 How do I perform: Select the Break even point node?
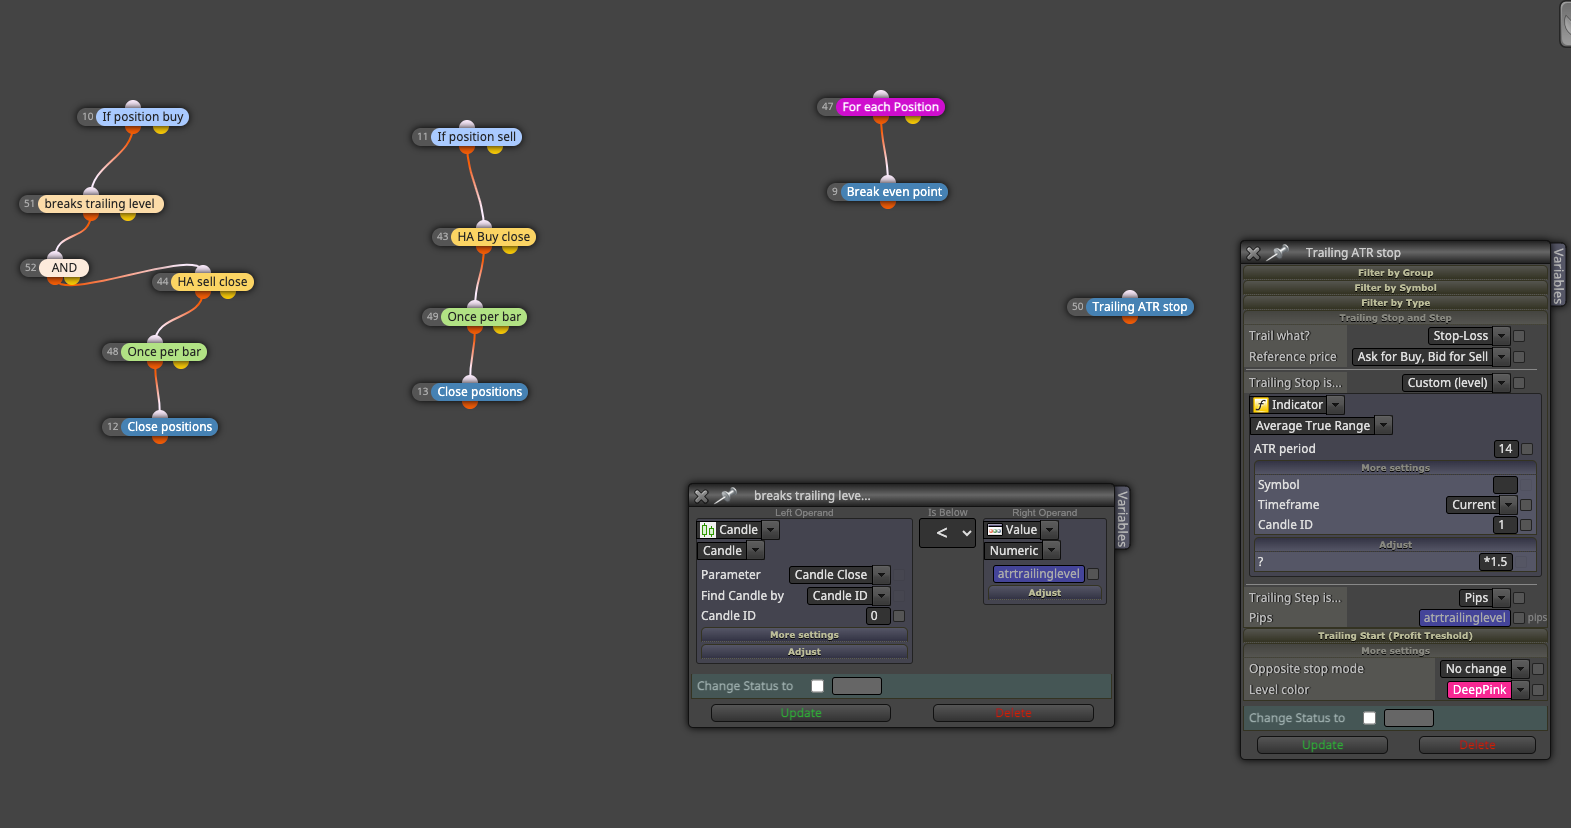pyautogui.click(x=894, y=192)
